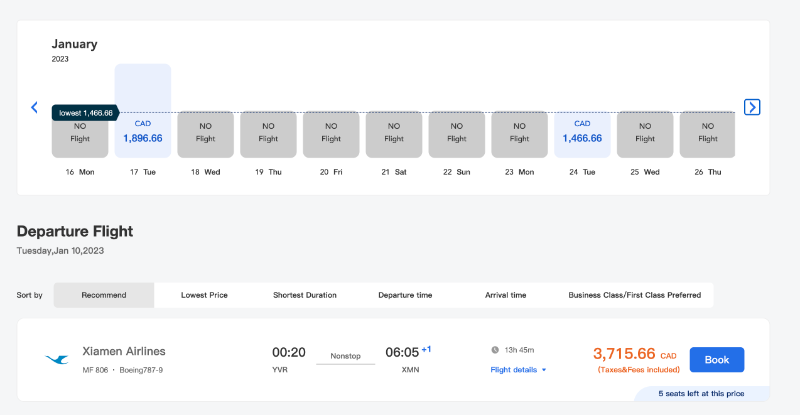
Task: Sort flights by Shortest Duration
Action: coord(304,295)
